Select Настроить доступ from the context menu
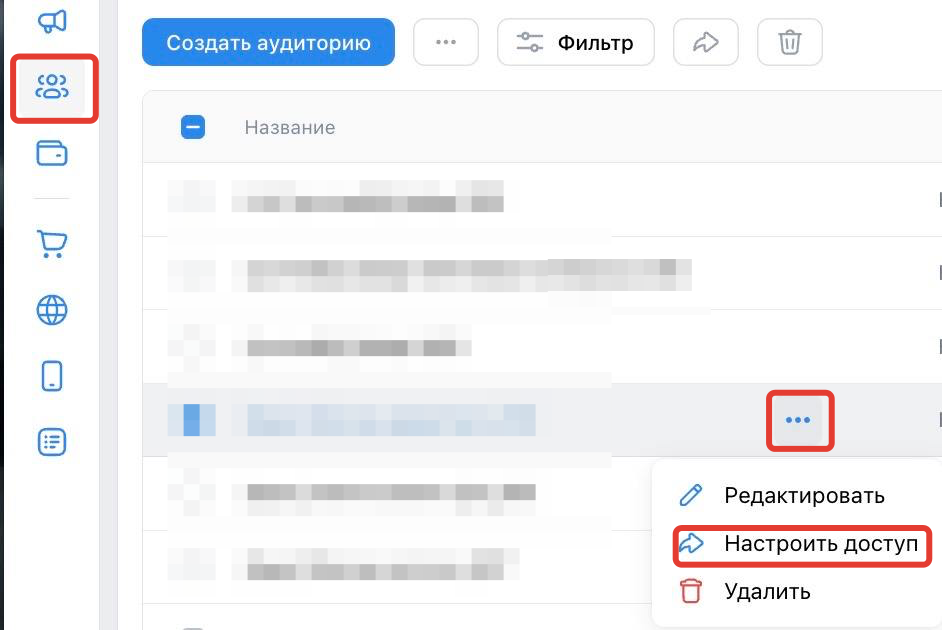 tap(801, 544)
